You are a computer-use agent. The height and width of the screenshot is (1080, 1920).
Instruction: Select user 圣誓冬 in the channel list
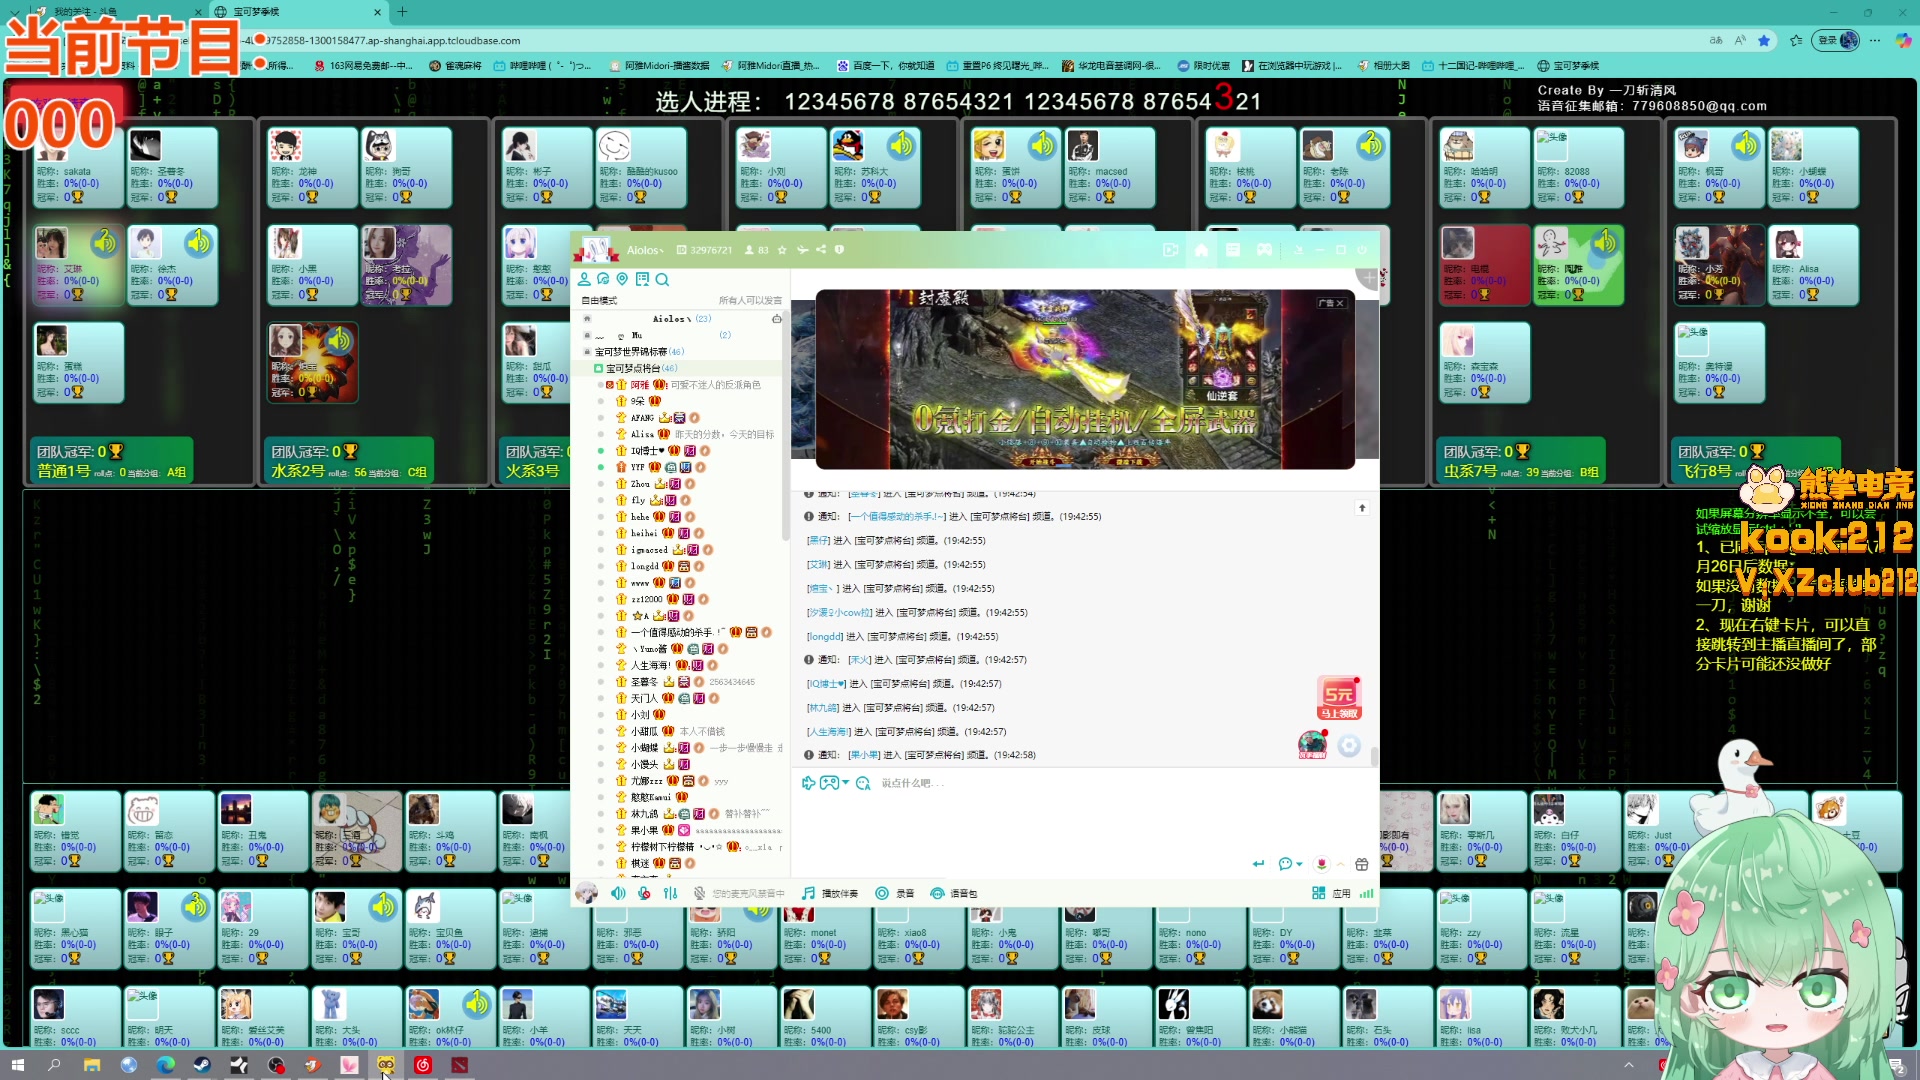point(644,682)
